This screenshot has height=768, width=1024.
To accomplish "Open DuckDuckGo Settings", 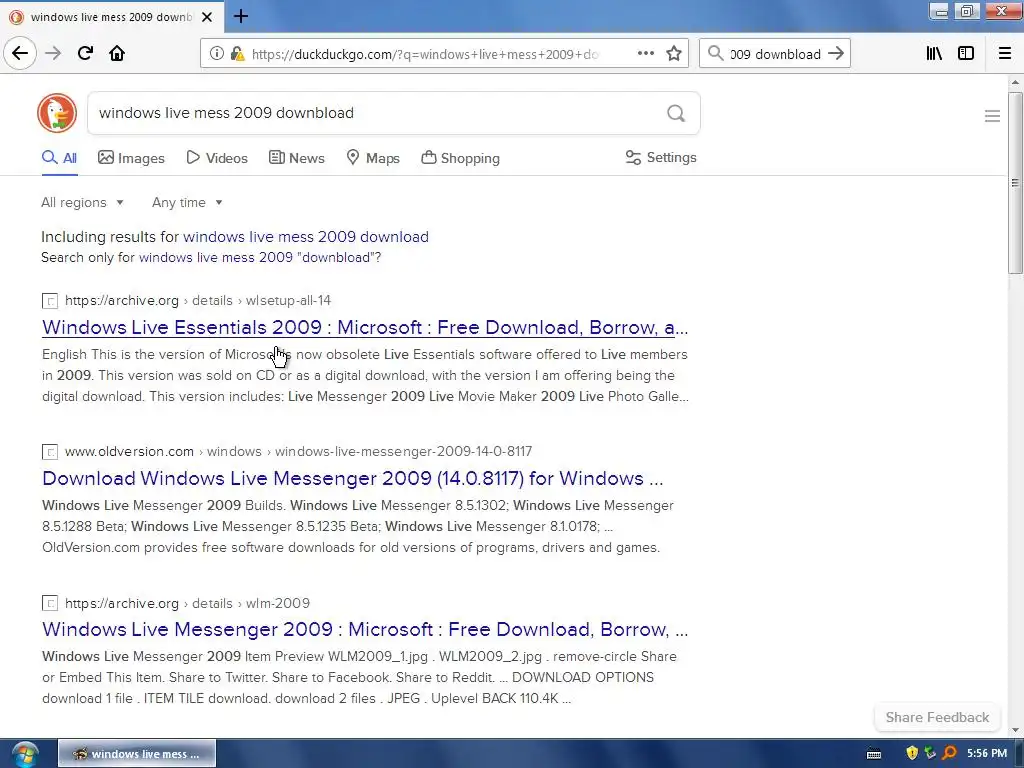I will 661,157.
